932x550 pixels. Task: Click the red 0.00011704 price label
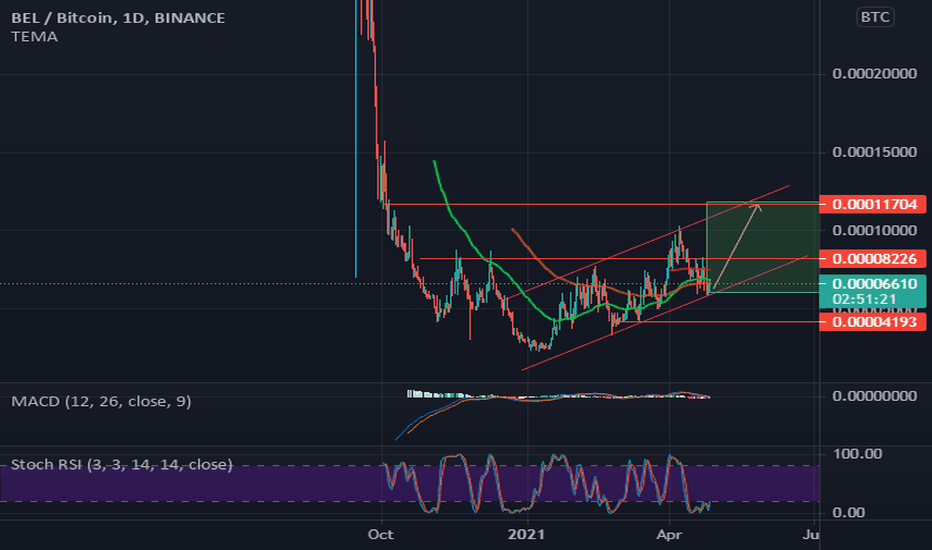click(x=873, y=204)
